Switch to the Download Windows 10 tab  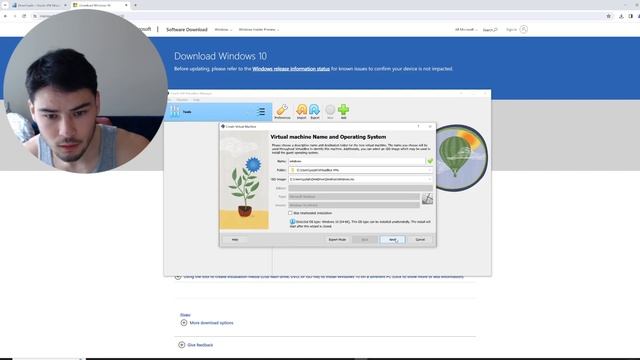pyautogui.click(x=100, y=5)
